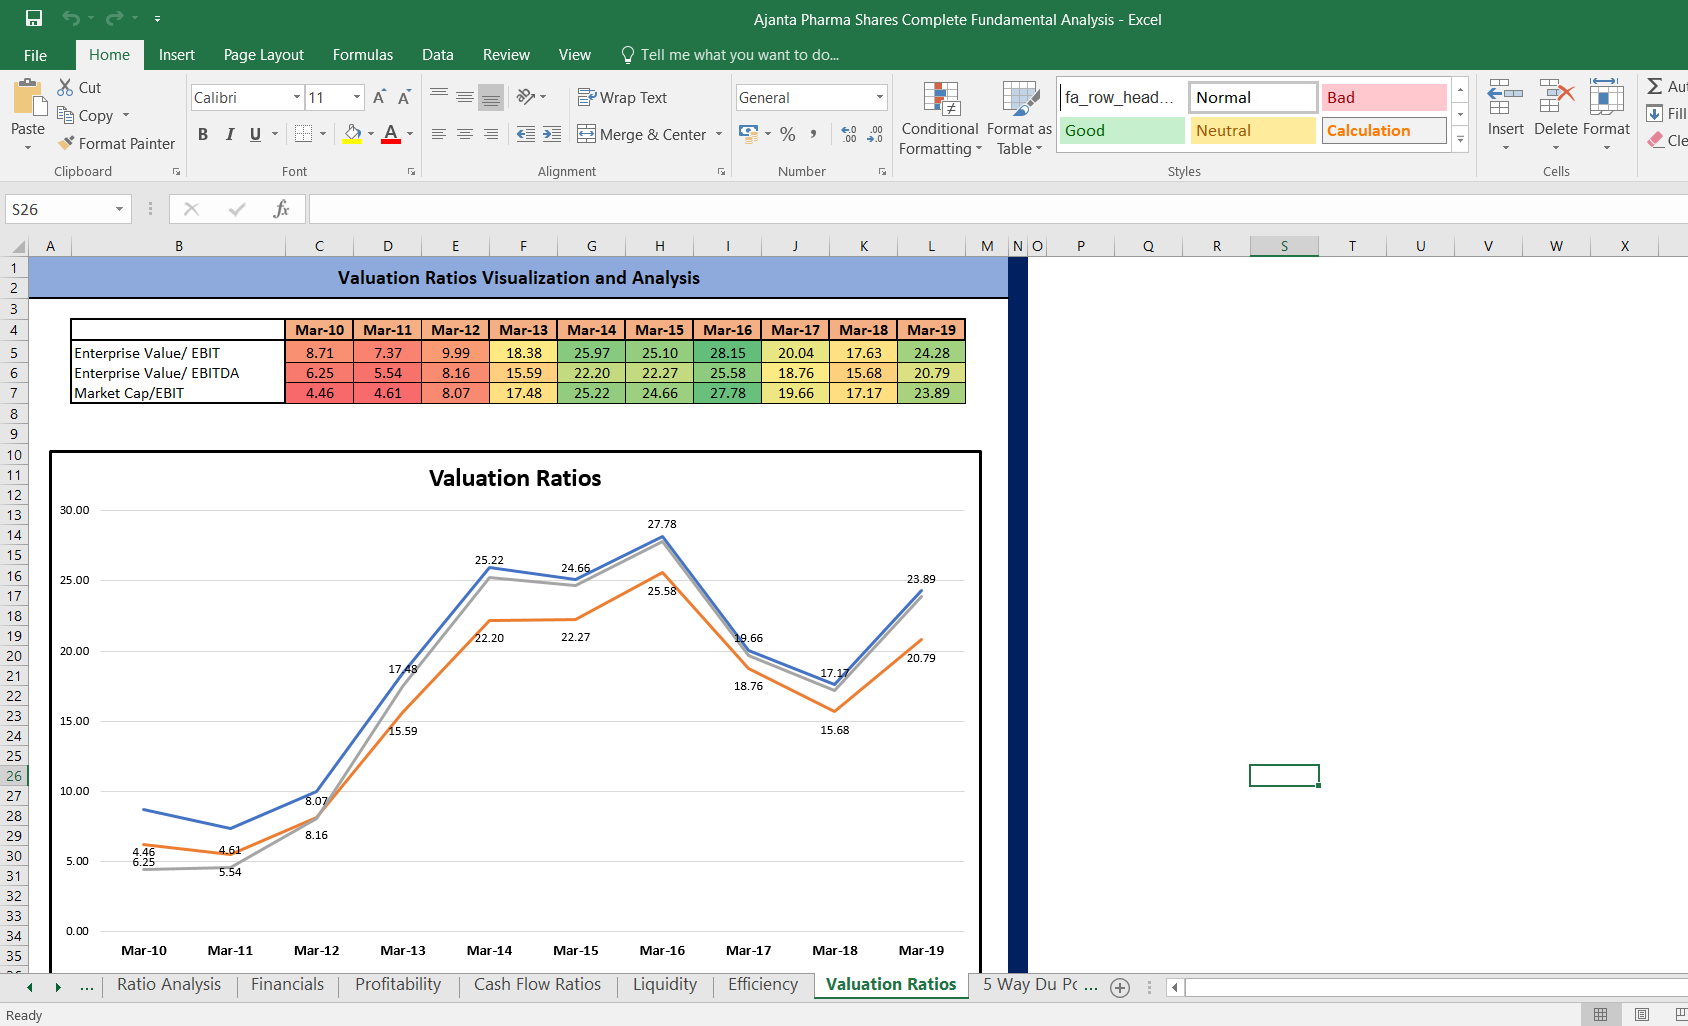1688x1026 pixels.
Task: Increase the cell indent
Action: click(552, 134)
